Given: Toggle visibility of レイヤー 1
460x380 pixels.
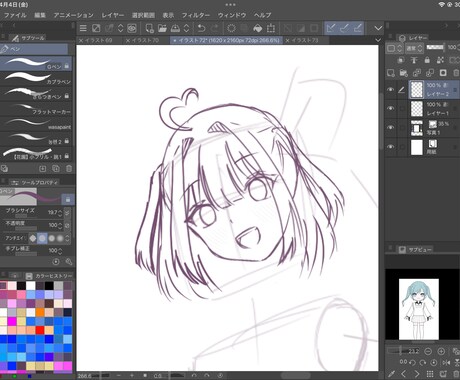Looking at the screenshot, I should 390,109.
